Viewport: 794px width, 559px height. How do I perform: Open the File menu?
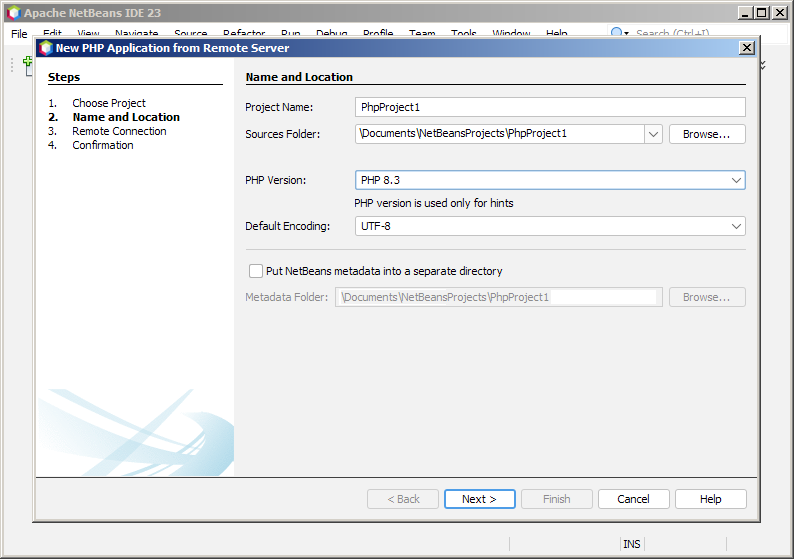[19, 34]
